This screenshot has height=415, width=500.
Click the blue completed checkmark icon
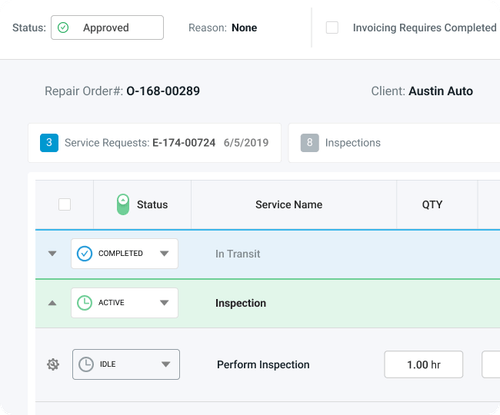point(84,254)
